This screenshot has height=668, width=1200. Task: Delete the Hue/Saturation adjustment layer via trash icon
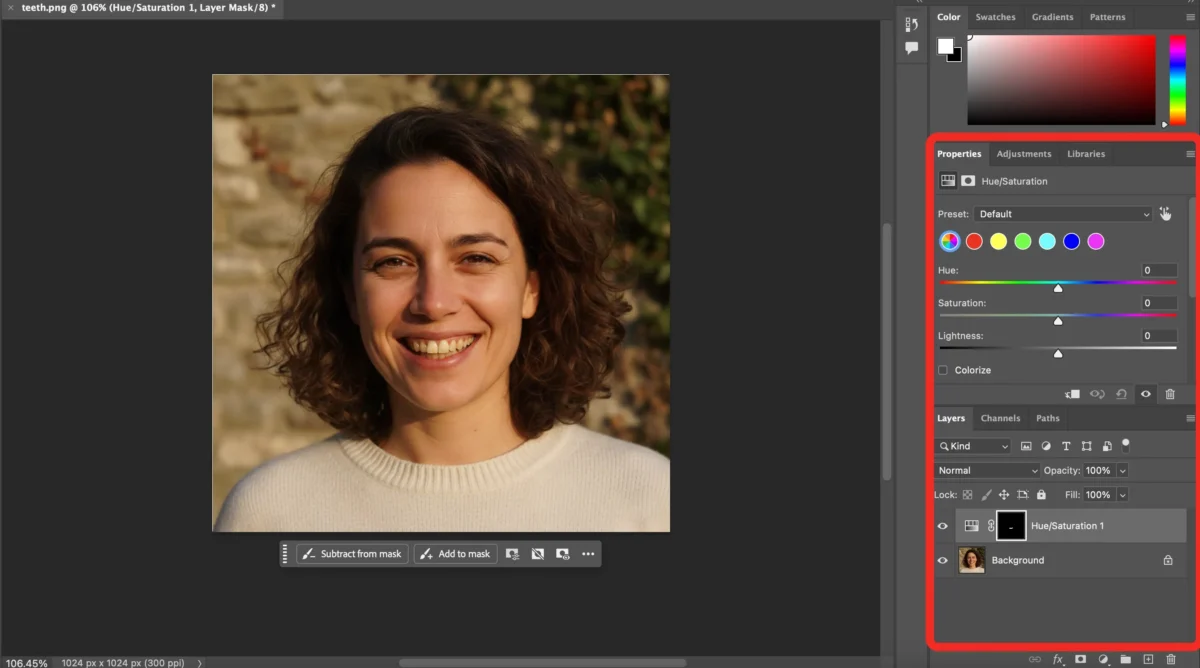tap(1170, 394)
